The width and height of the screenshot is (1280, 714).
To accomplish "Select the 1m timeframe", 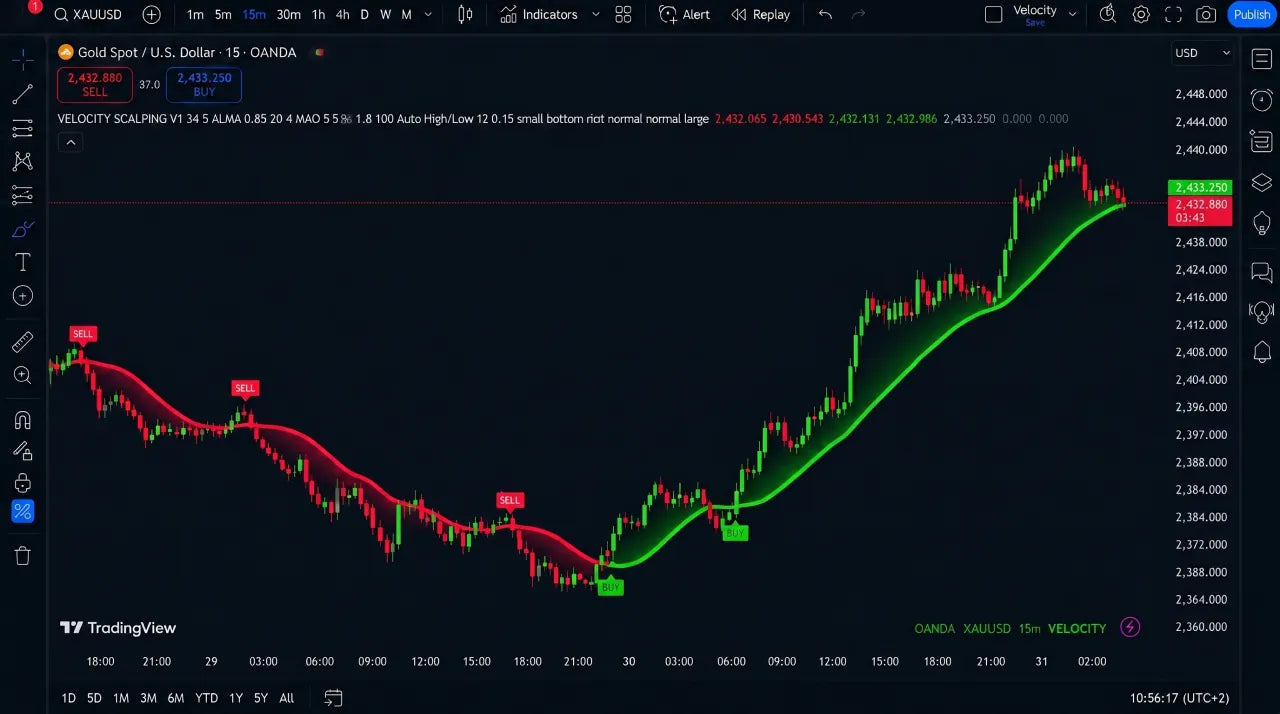I will 195,15.
